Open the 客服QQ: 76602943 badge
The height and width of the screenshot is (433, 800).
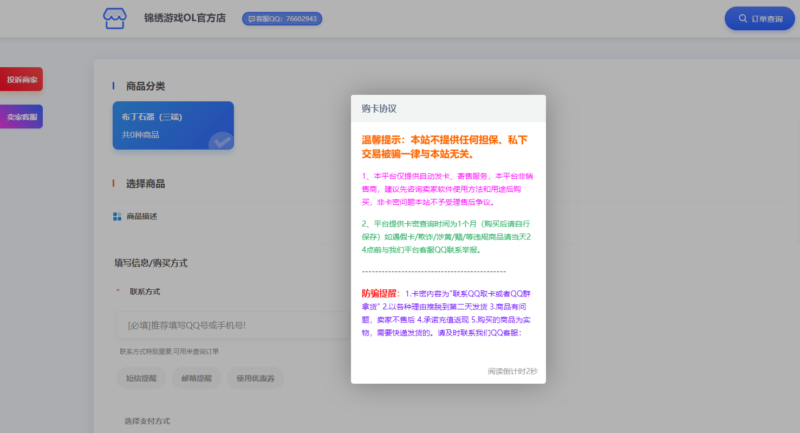pyautogui.click(x=282, y=19)
